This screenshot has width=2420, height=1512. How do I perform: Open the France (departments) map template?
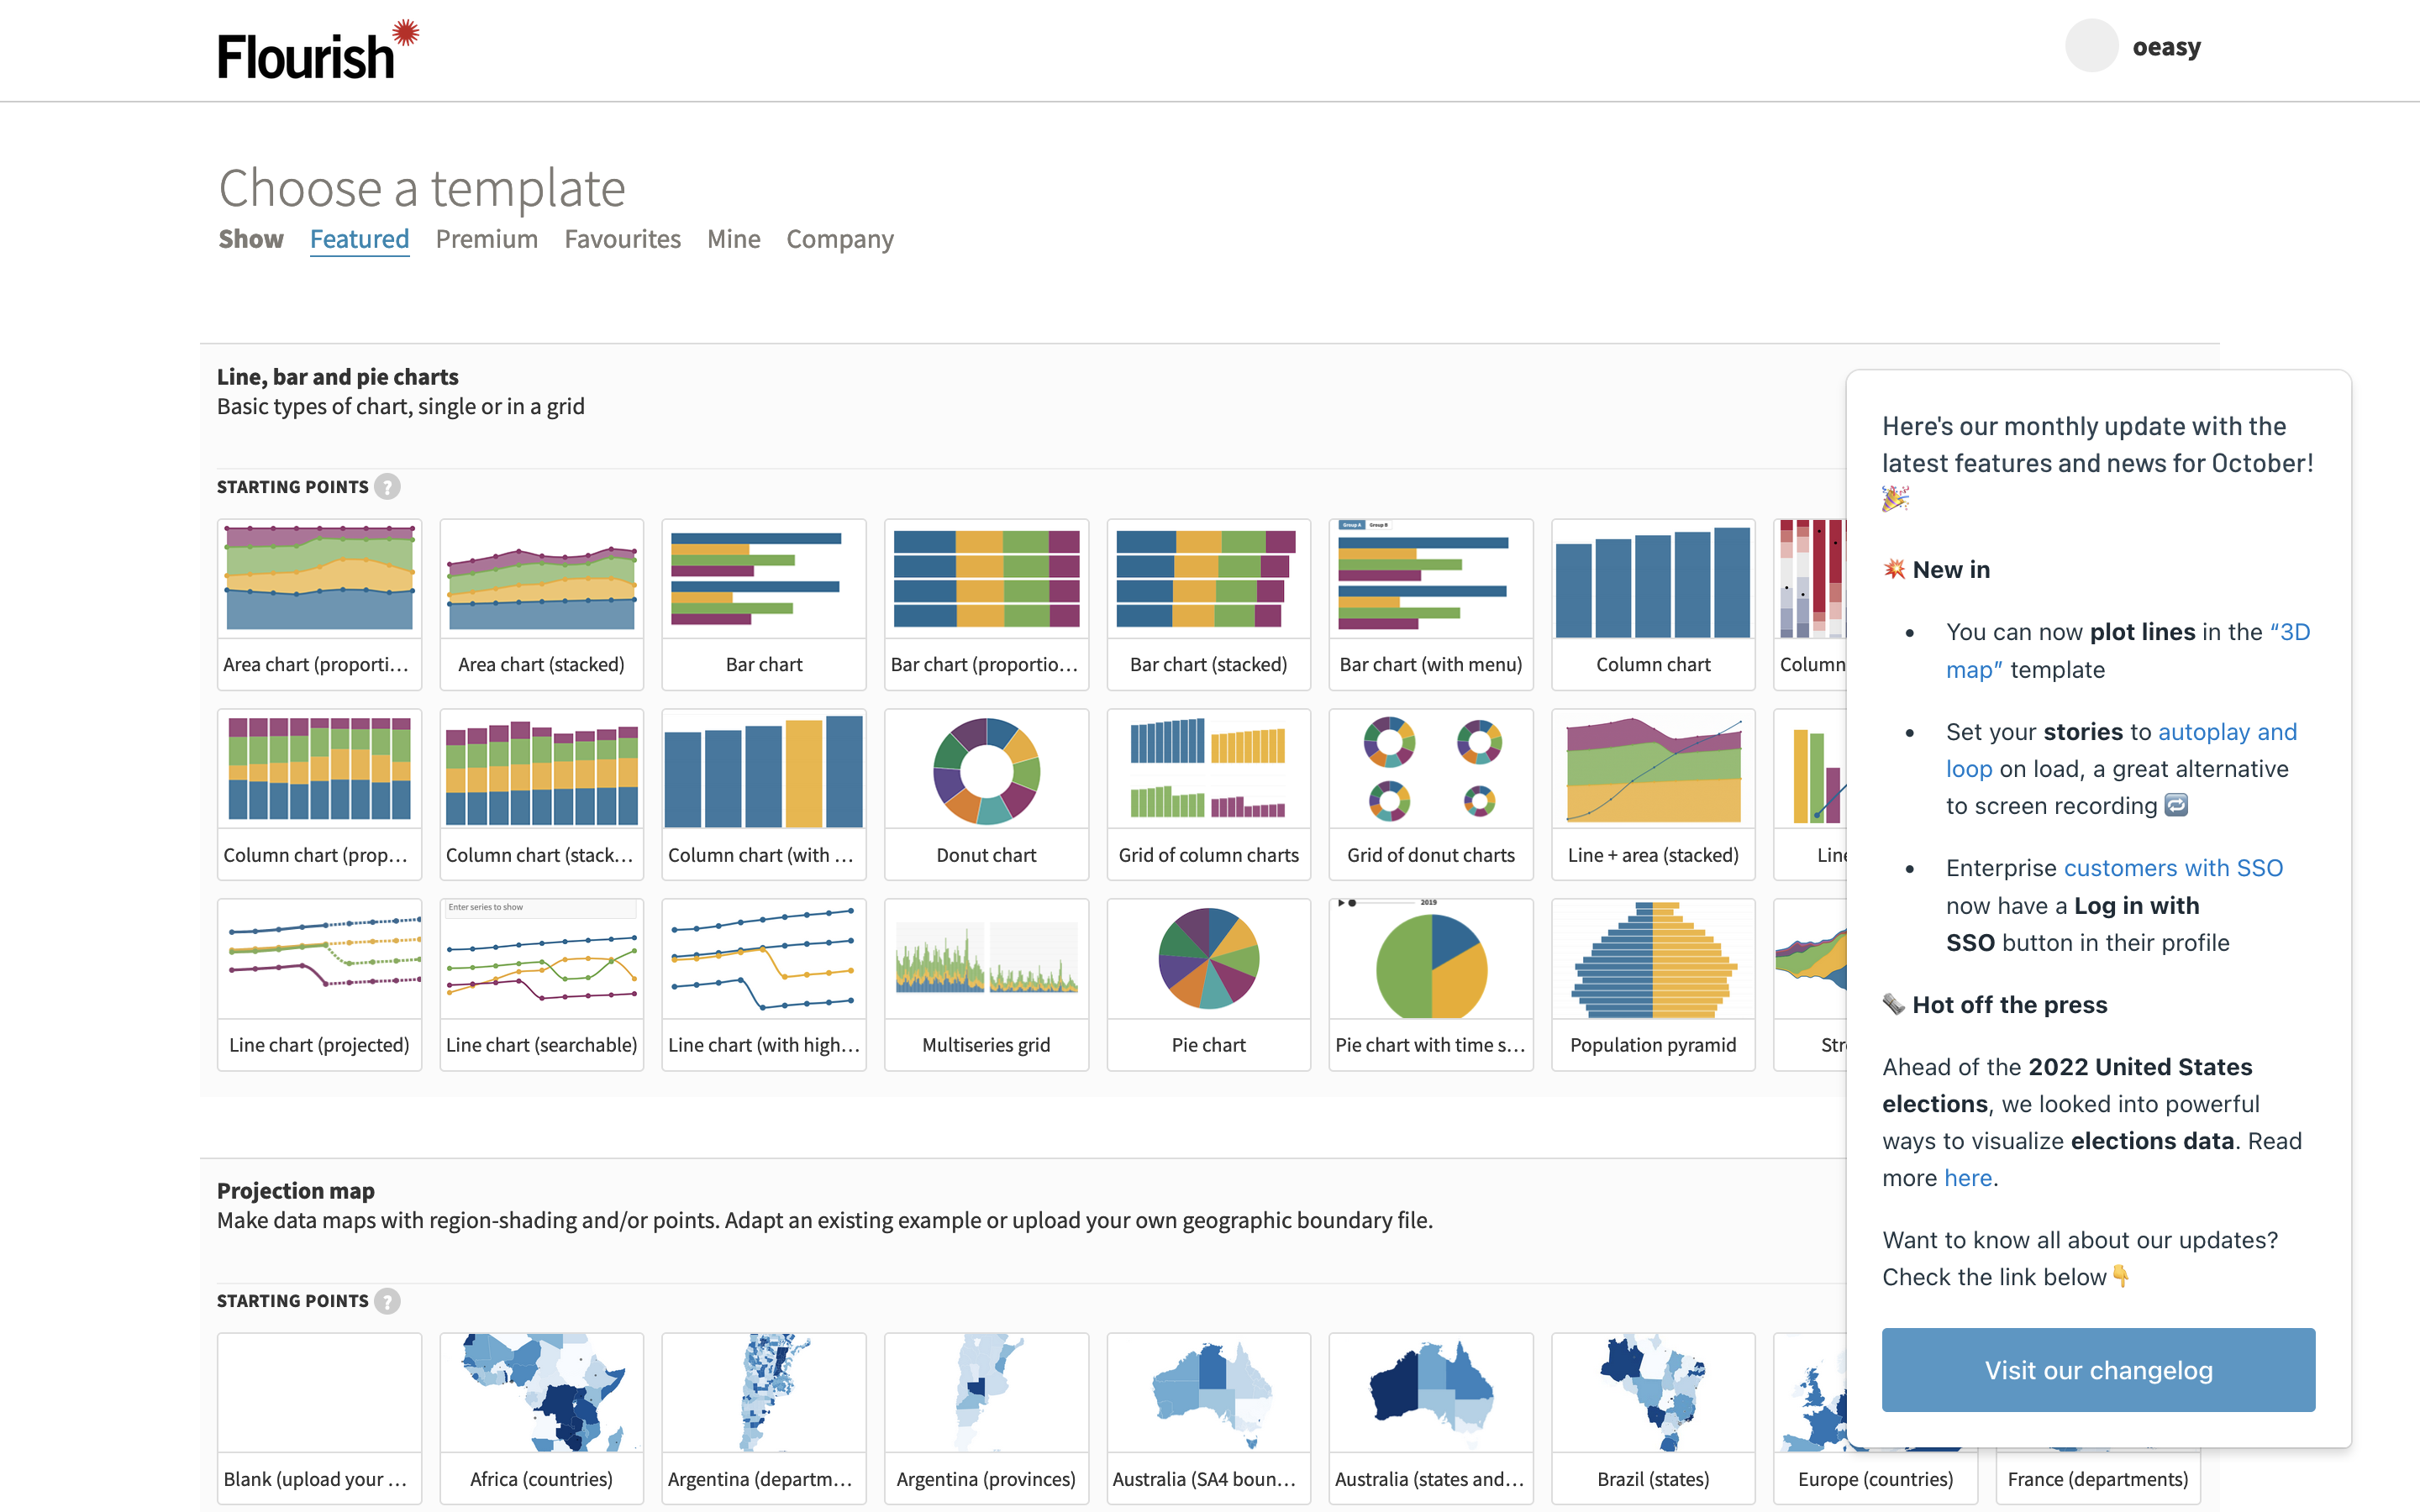coord(2097,1478)
